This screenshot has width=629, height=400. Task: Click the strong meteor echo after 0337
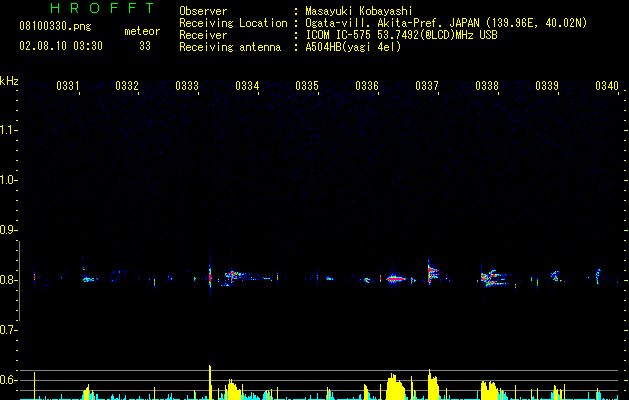tap(432, 272)
